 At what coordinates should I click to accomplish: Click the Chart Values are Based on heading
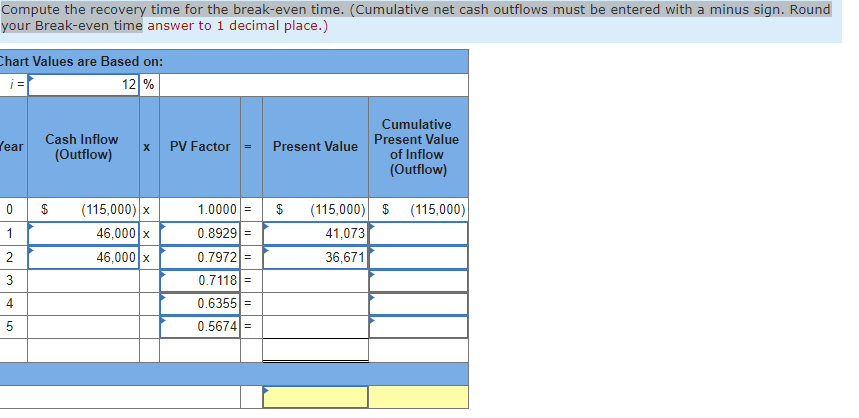(81, 62)
